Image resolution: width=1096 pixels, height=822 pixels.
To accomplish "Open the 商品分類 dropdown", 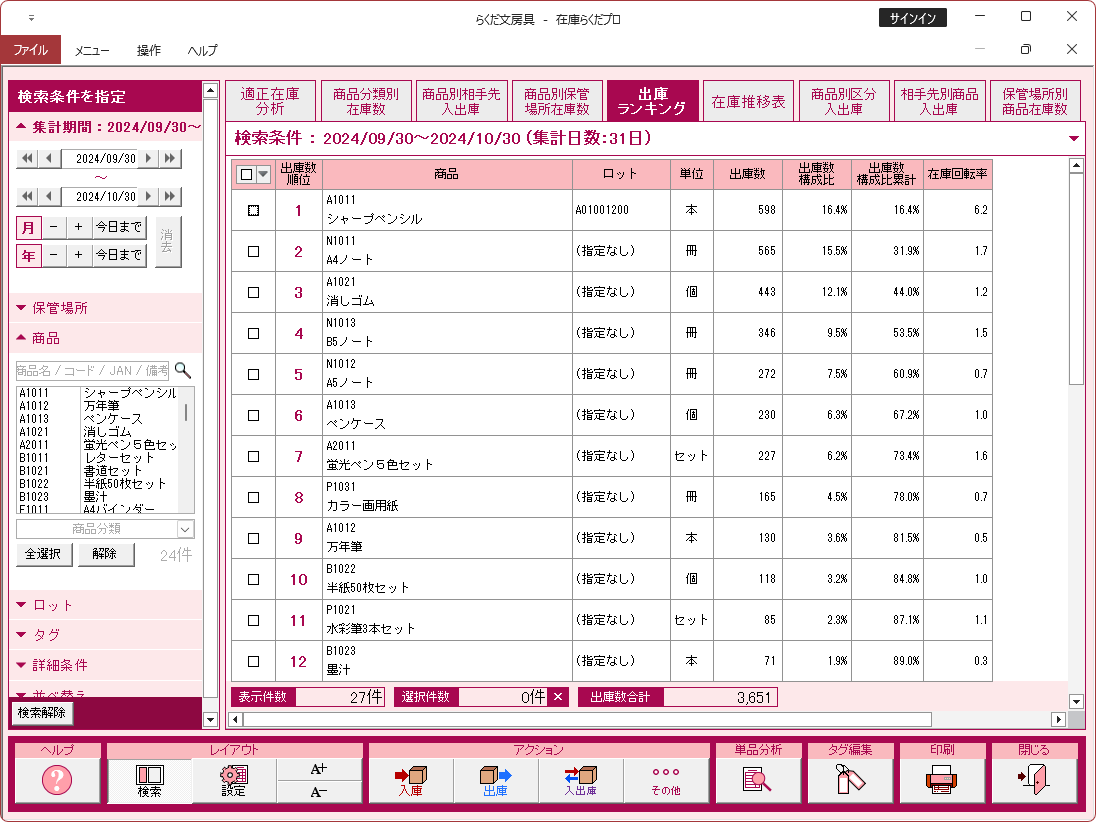I will click(x=105, y=529).
